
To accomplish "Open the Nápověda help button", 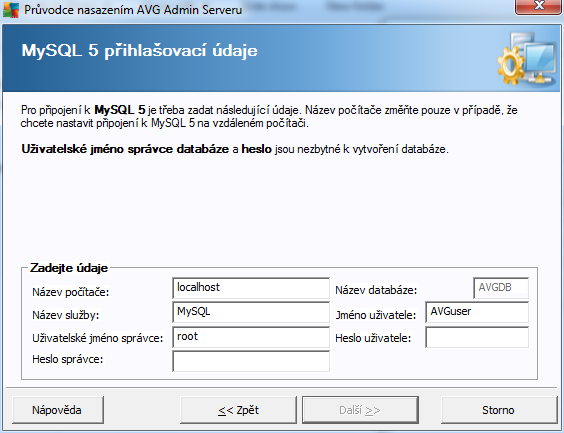I will [x=58, y=410].
